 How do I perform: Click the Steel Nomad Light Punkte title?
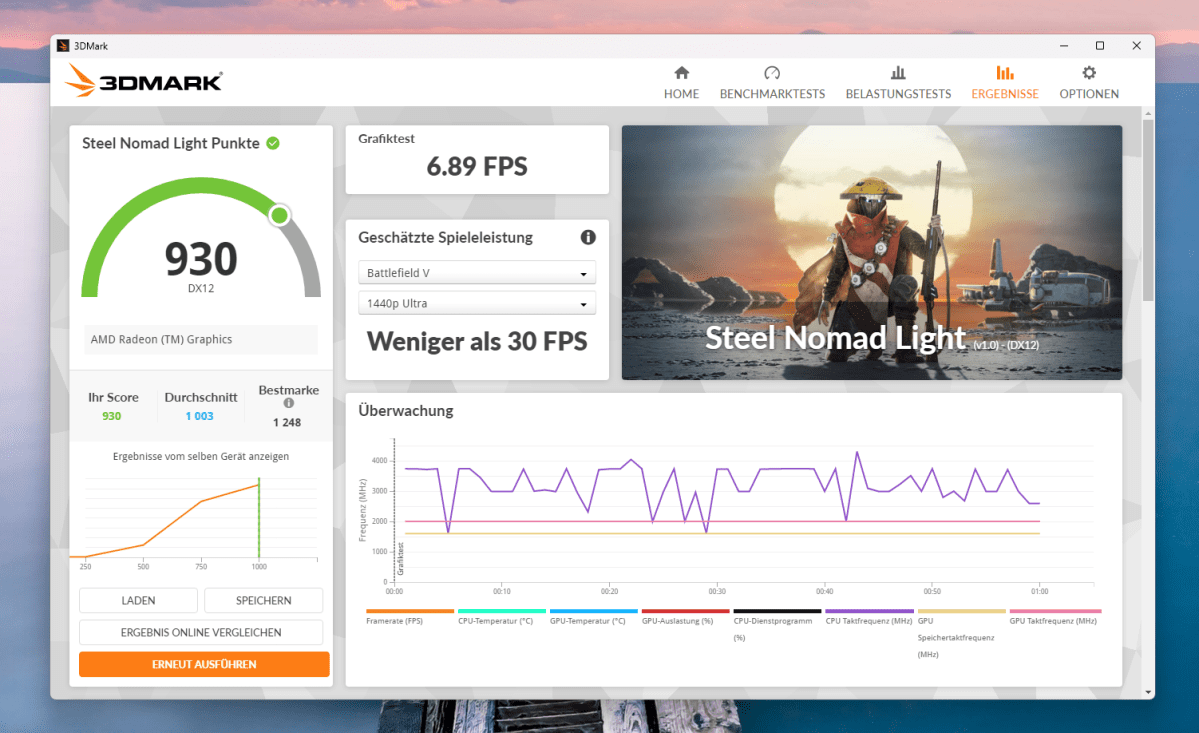click(x=171, y=144)
